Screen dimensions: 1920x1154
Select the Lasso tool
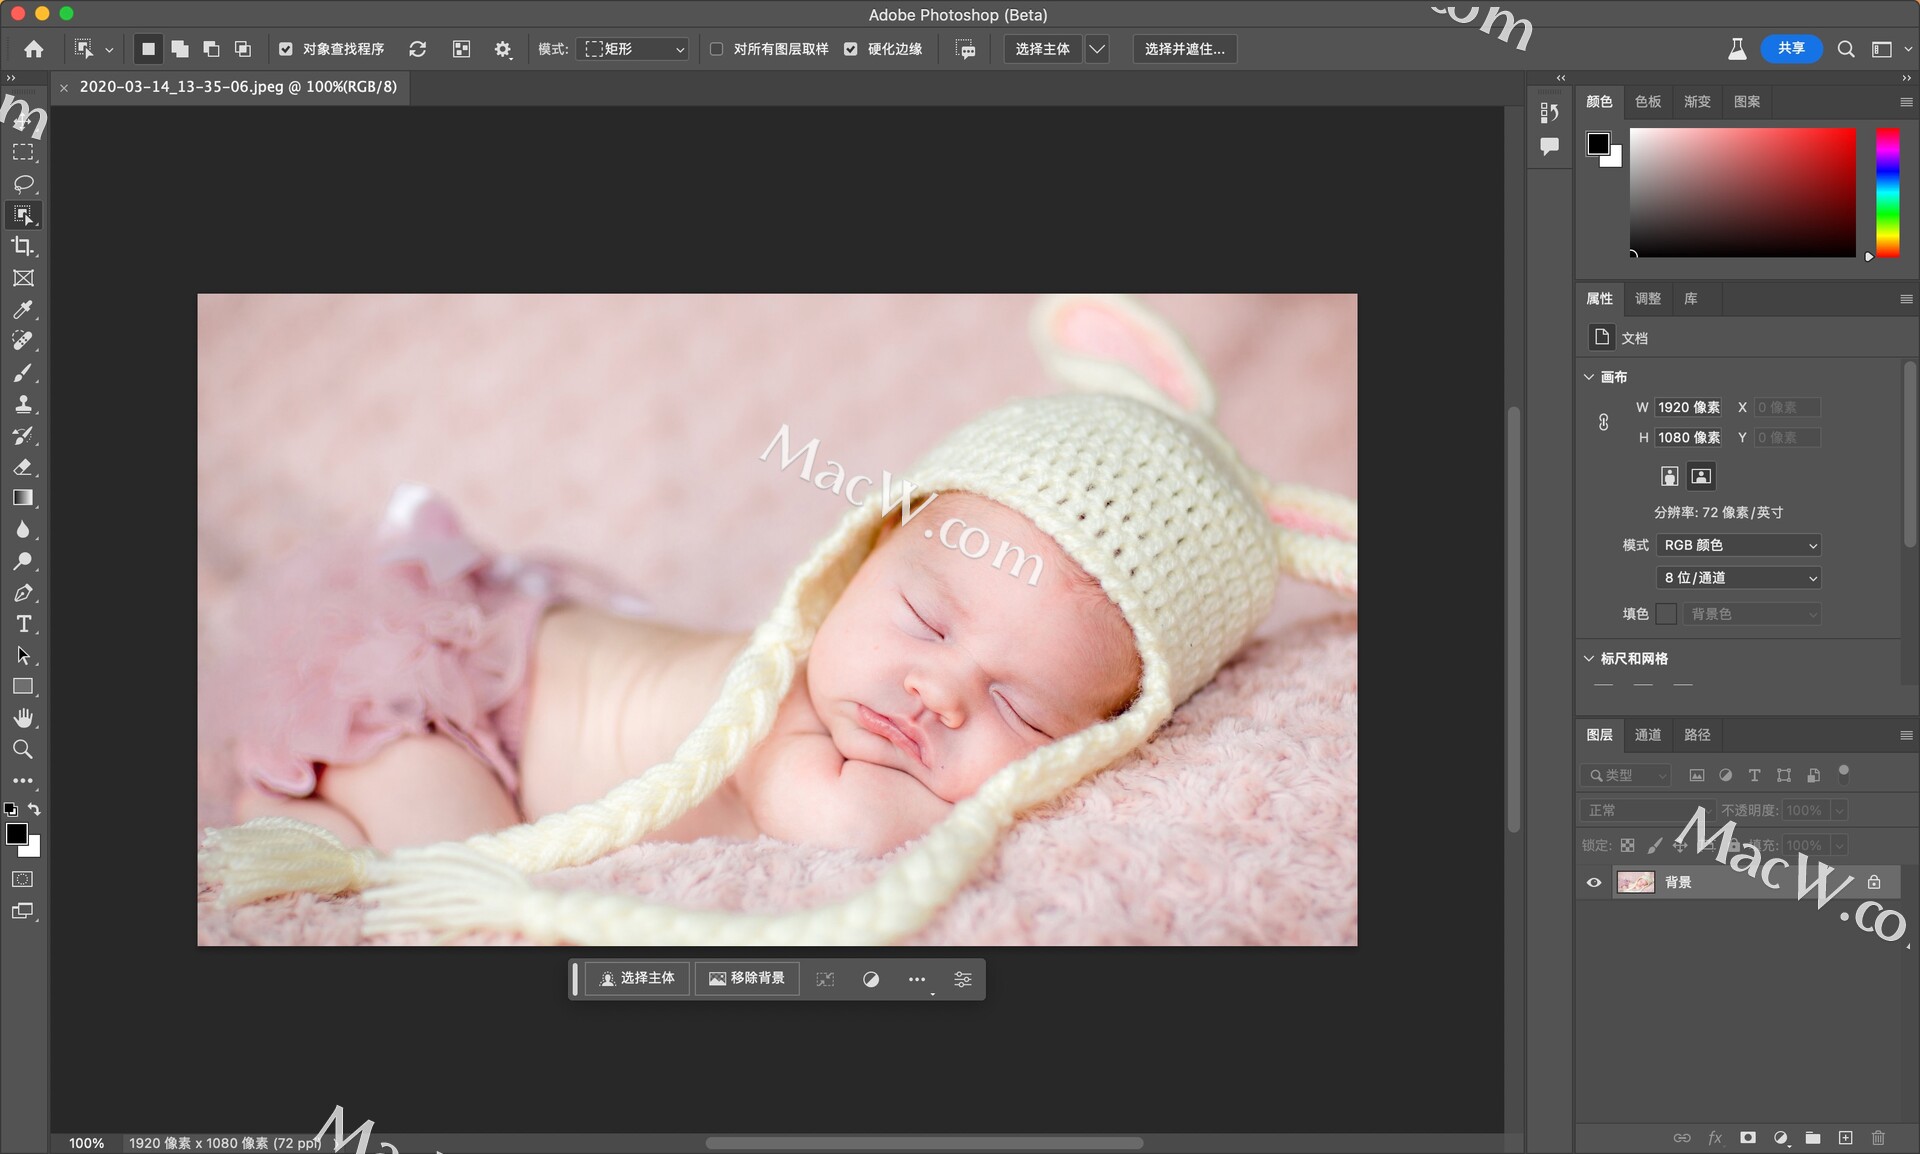click(x=24, y=184)
